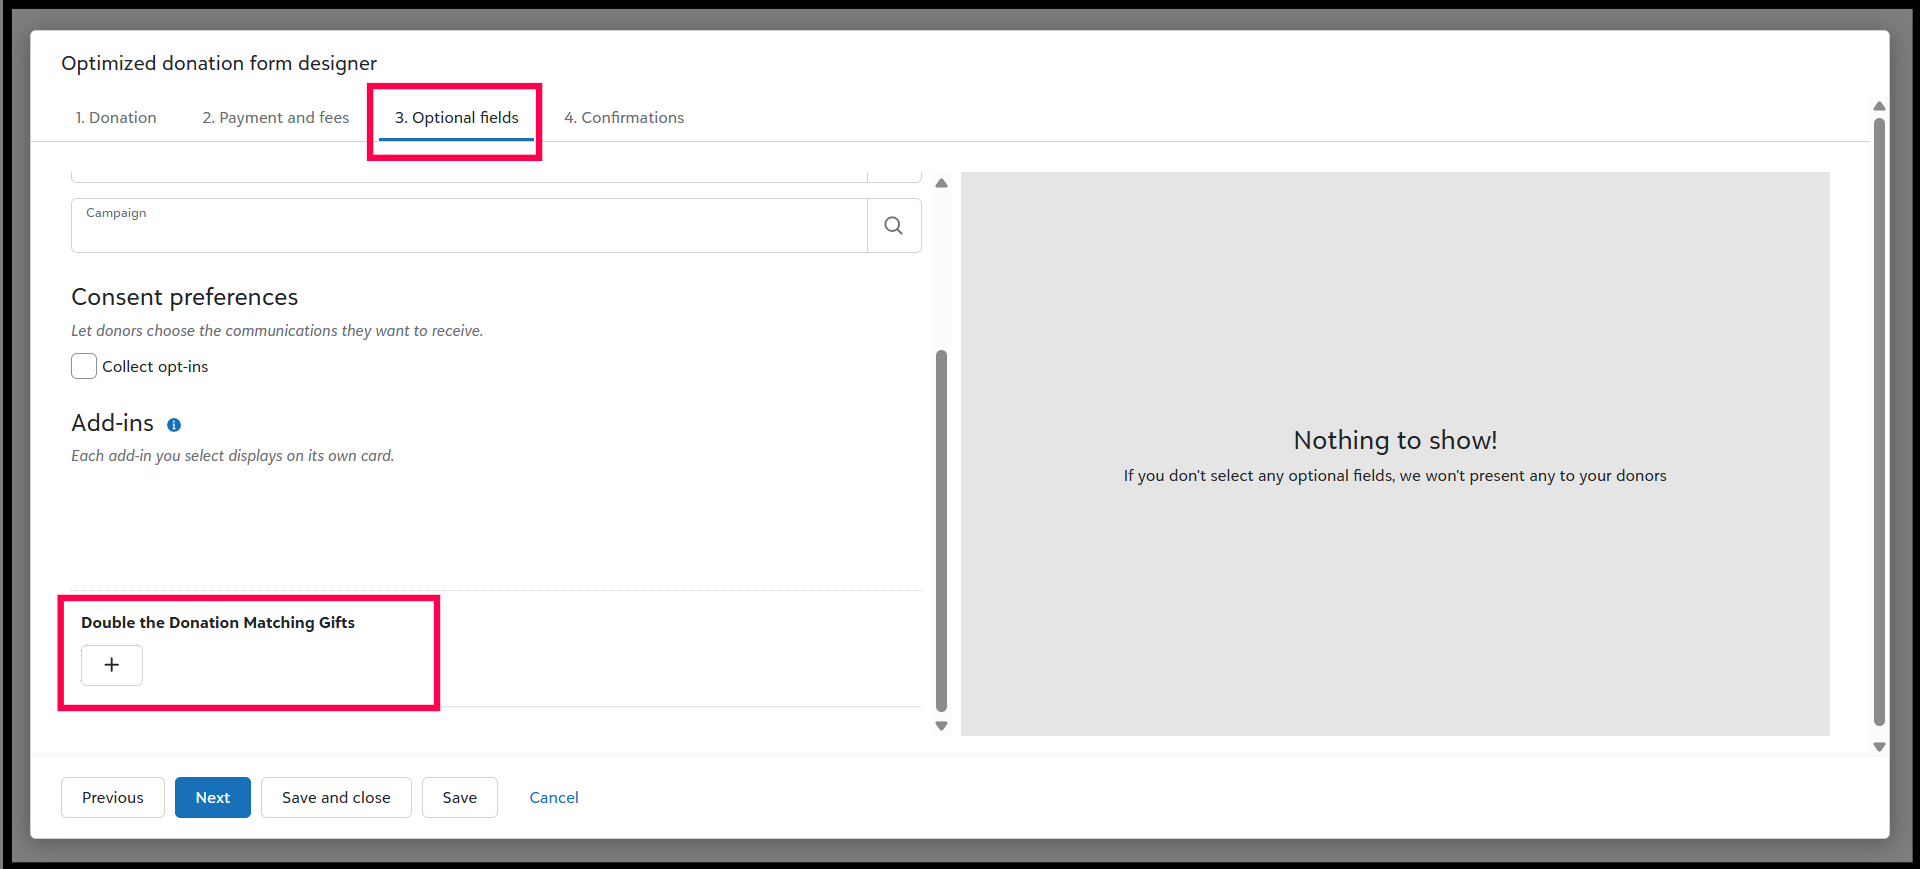The image size is (1920, 869).
Task: Click the Previous button
Action: pos(113,798)
